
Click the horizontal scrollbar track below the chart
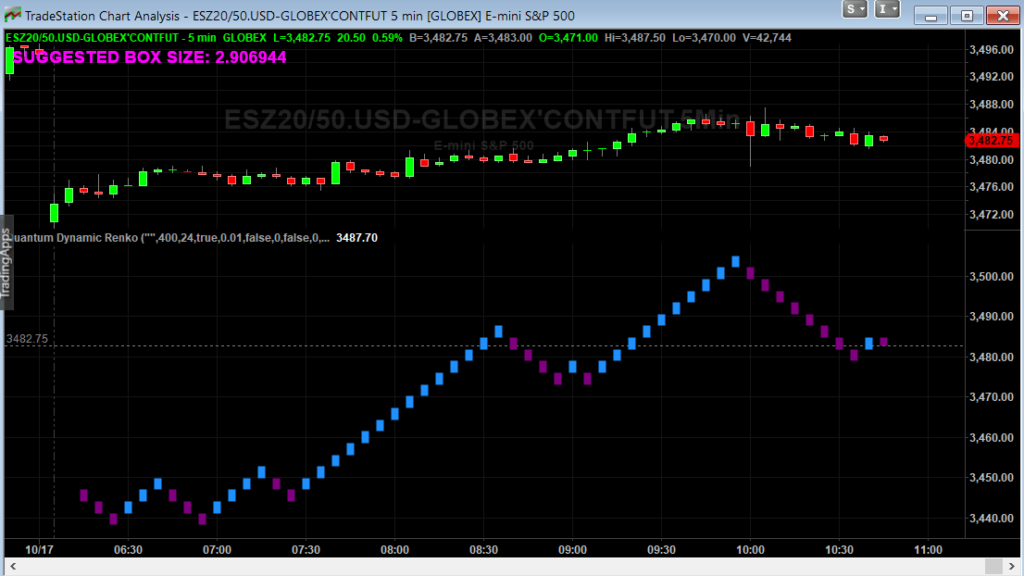(500, 566)
